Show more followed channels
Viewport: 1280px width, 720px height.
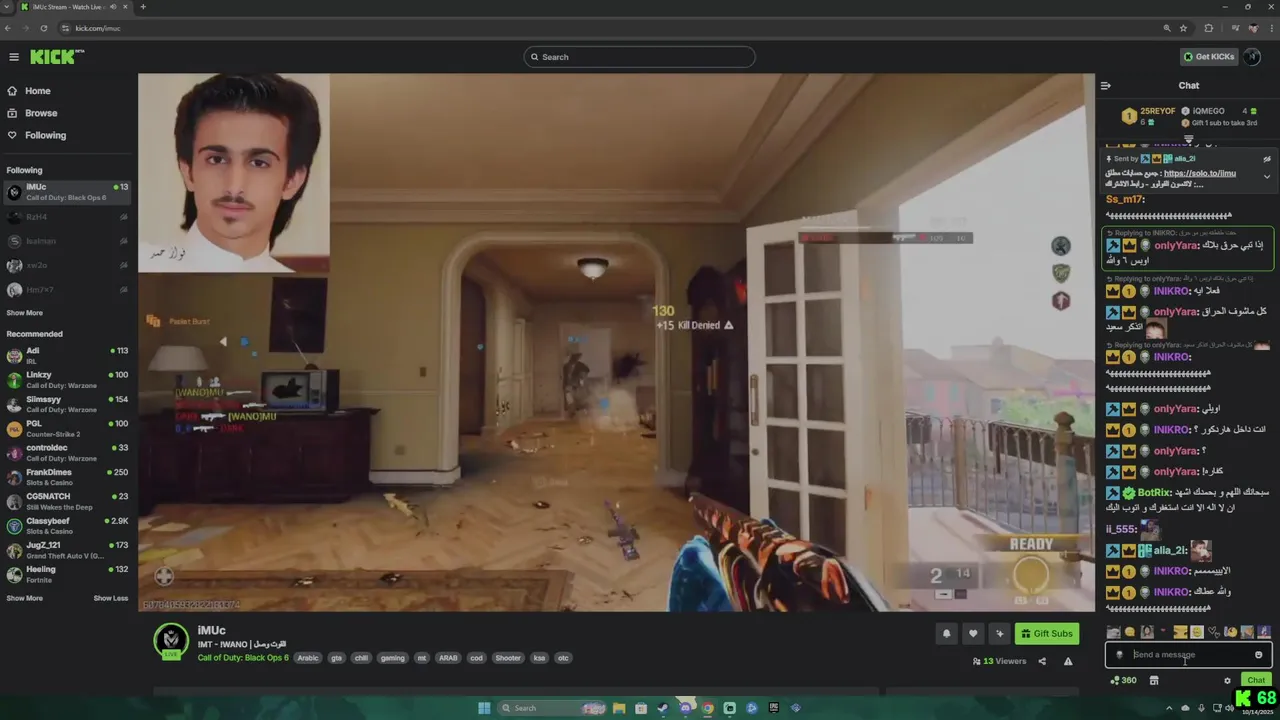24,313
